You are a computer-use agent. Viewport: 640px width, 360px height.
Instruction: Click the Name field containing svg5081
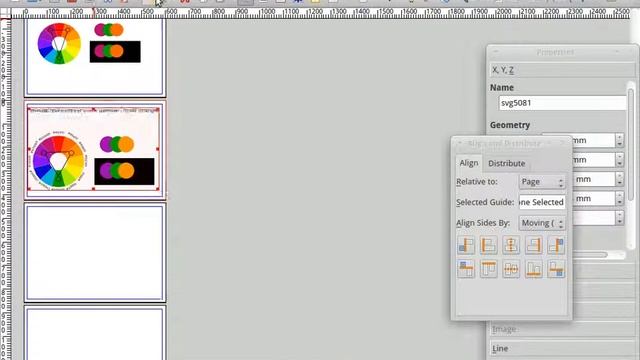[x=562, y=103]
